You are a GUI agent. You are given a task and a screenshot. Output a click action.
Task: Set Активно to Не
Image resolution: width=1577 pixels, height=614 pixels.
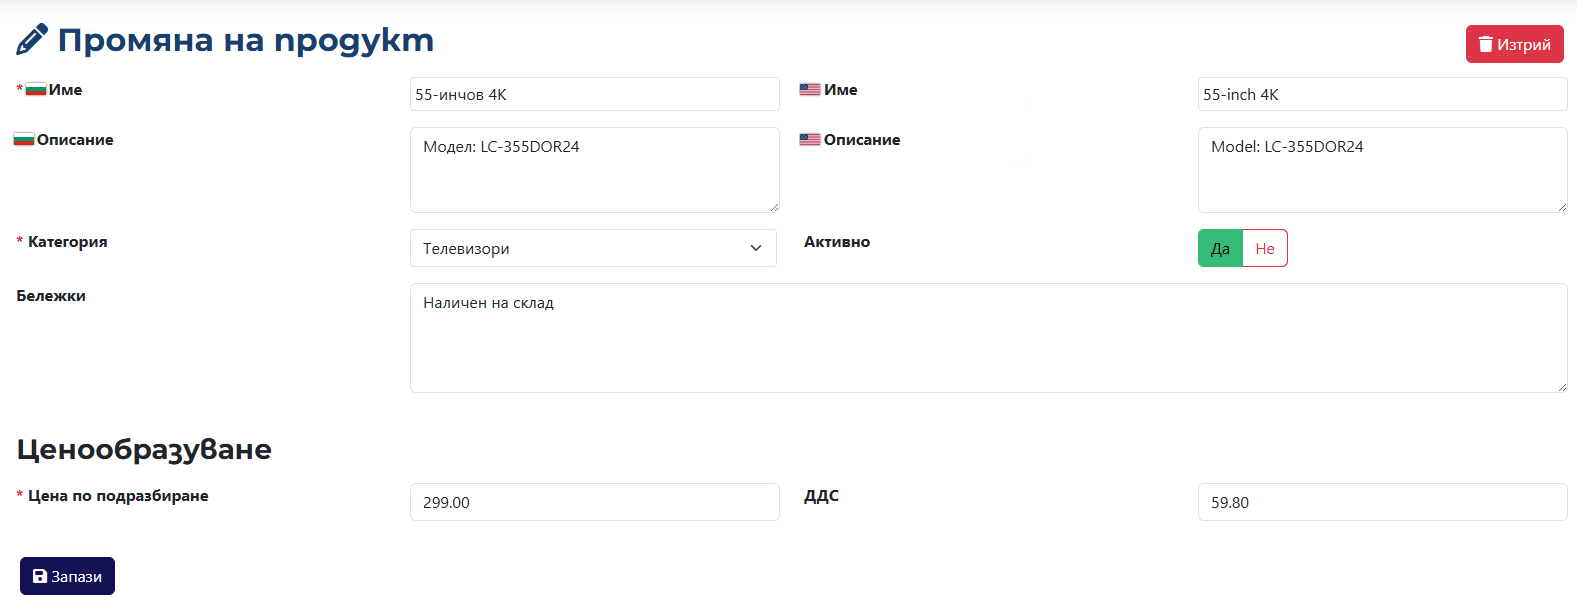(x=1265, y=248)
